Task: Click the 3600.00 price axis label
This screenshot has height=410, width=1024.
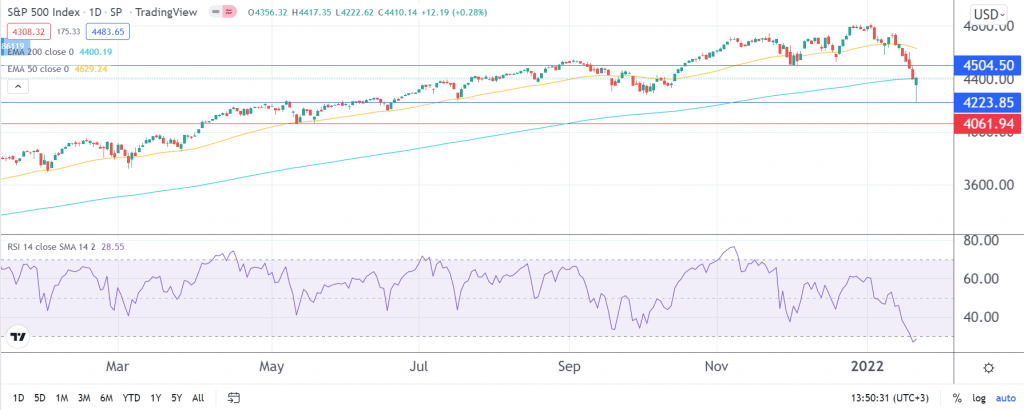Action: coord(987,185)
